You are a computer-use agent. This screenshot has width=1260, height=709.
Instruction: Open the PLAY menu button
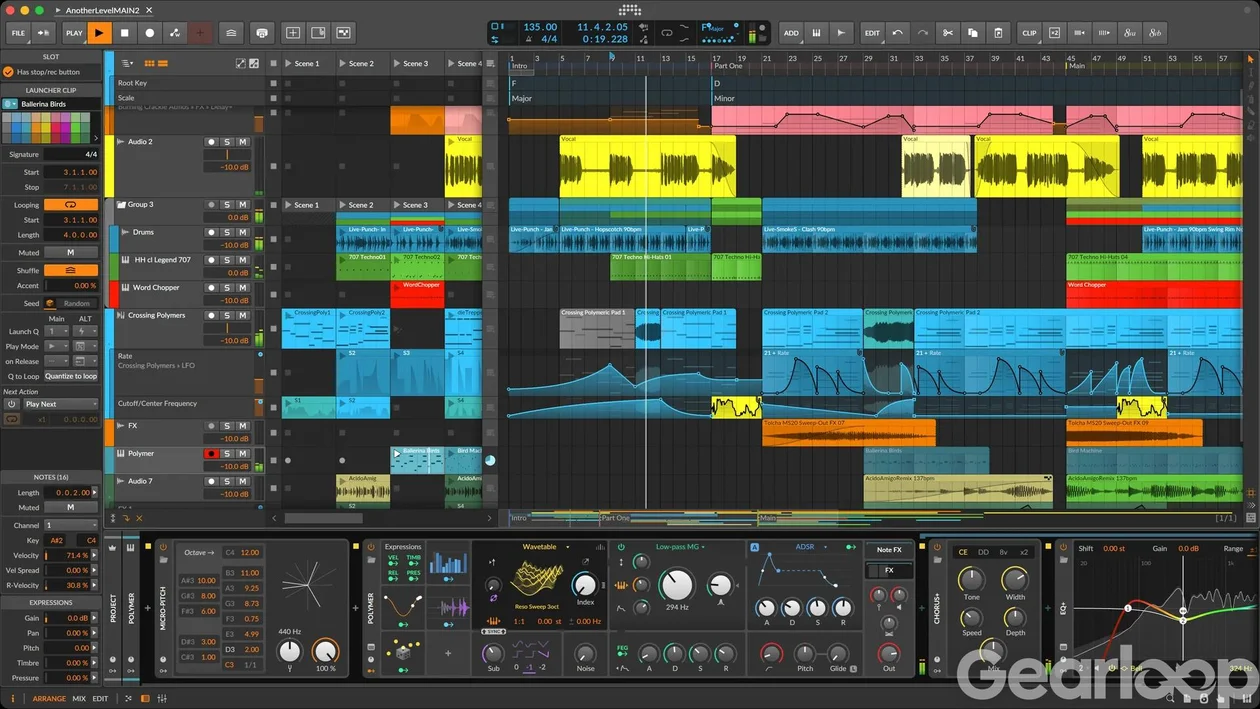pyautogui.click(x=74, y=33)
